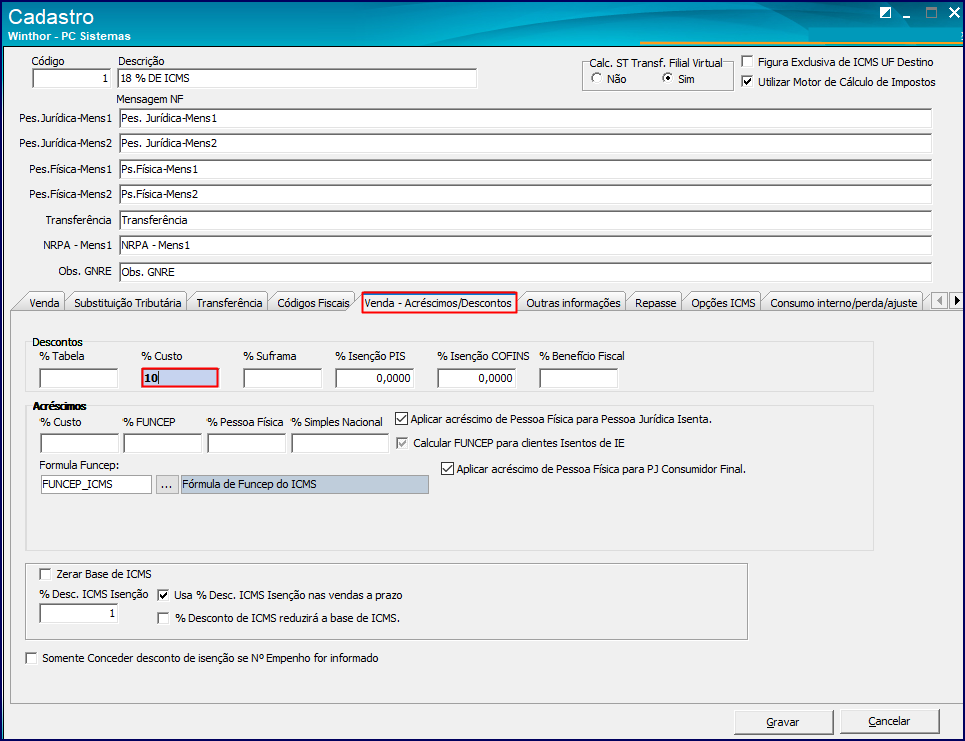Click the % Isenção COFINS field

tap(477, 378)
